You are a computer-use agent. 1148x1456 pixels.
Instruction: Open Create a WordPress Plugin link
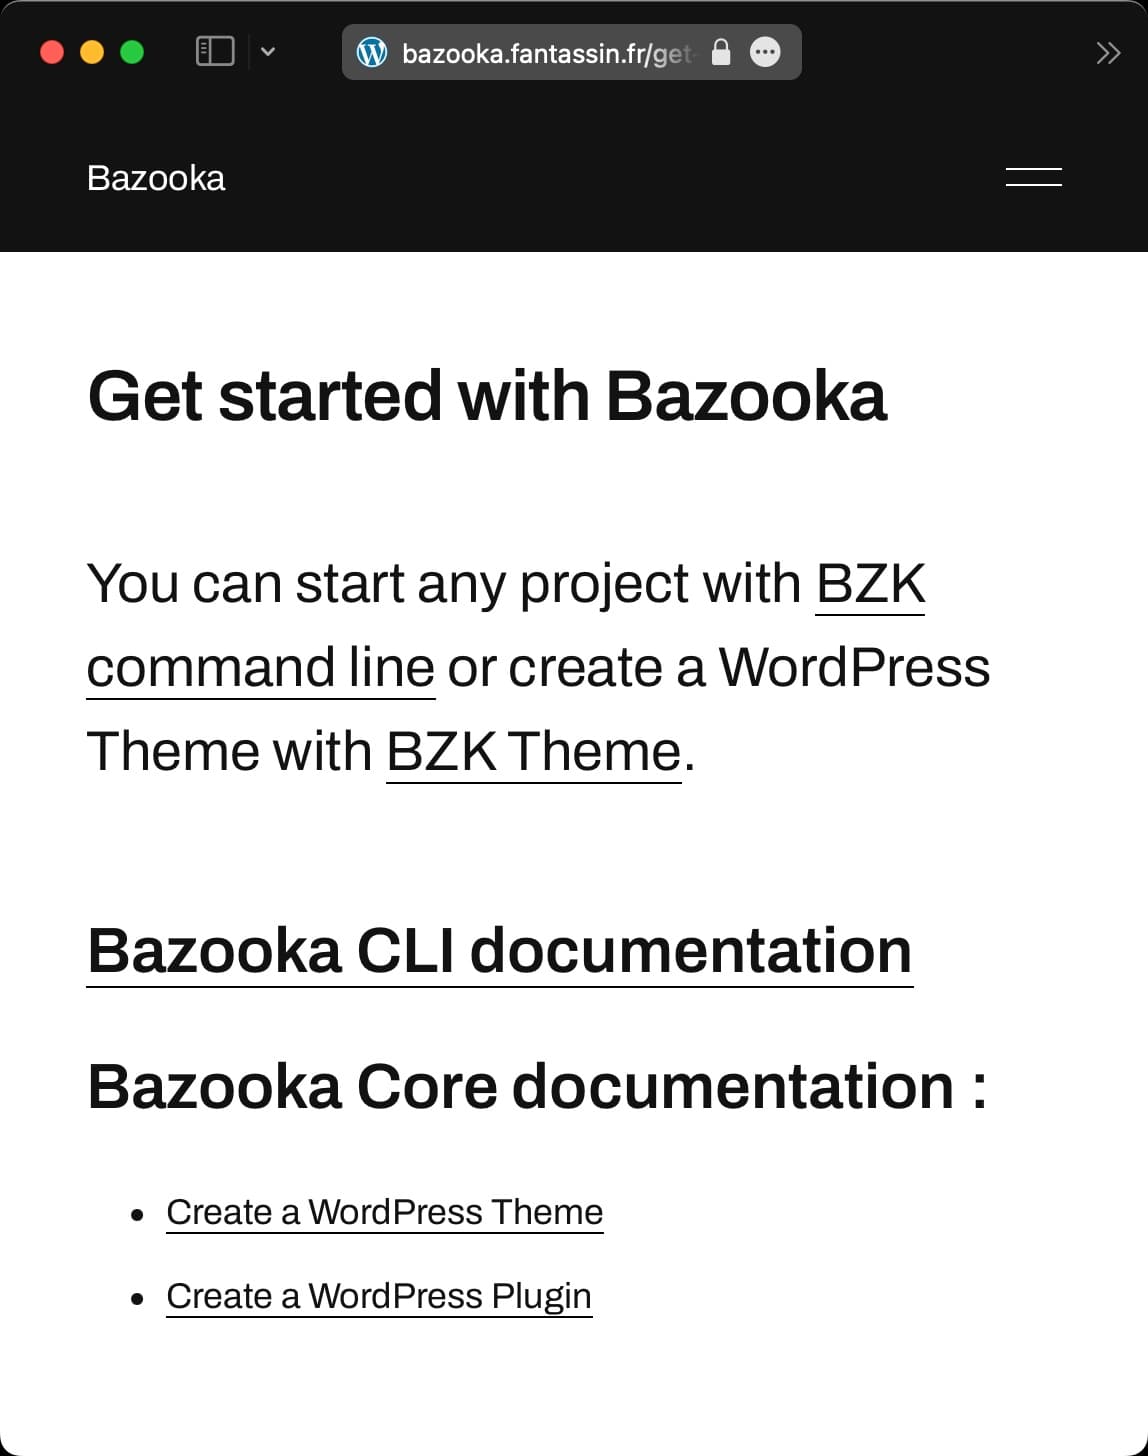pyautogui.click(x=379, y=1296)
